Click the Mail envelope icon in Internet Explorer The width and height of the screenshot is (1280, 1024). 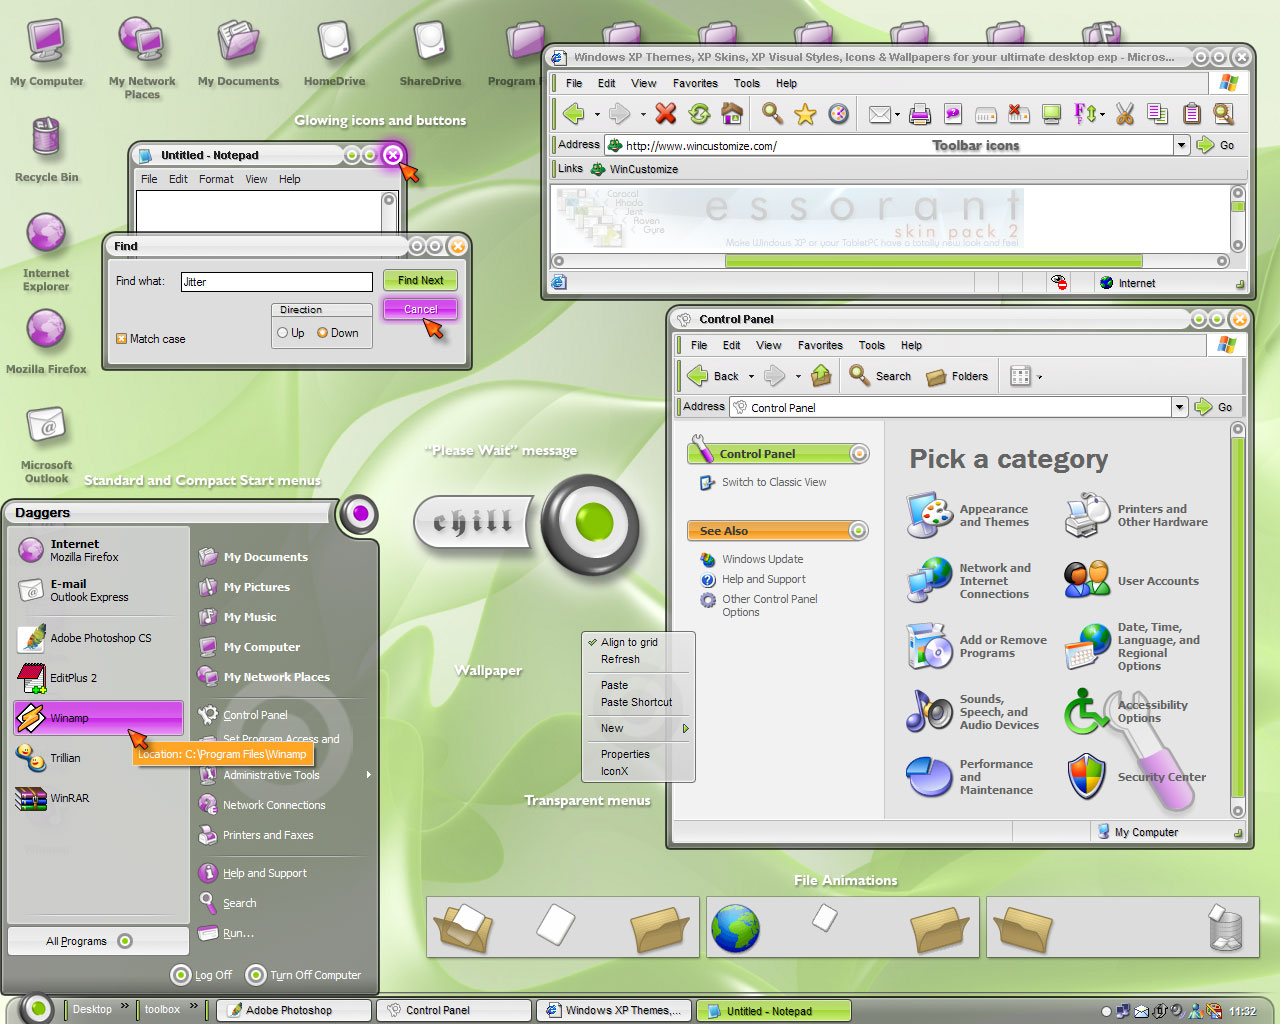pos(880,115)
